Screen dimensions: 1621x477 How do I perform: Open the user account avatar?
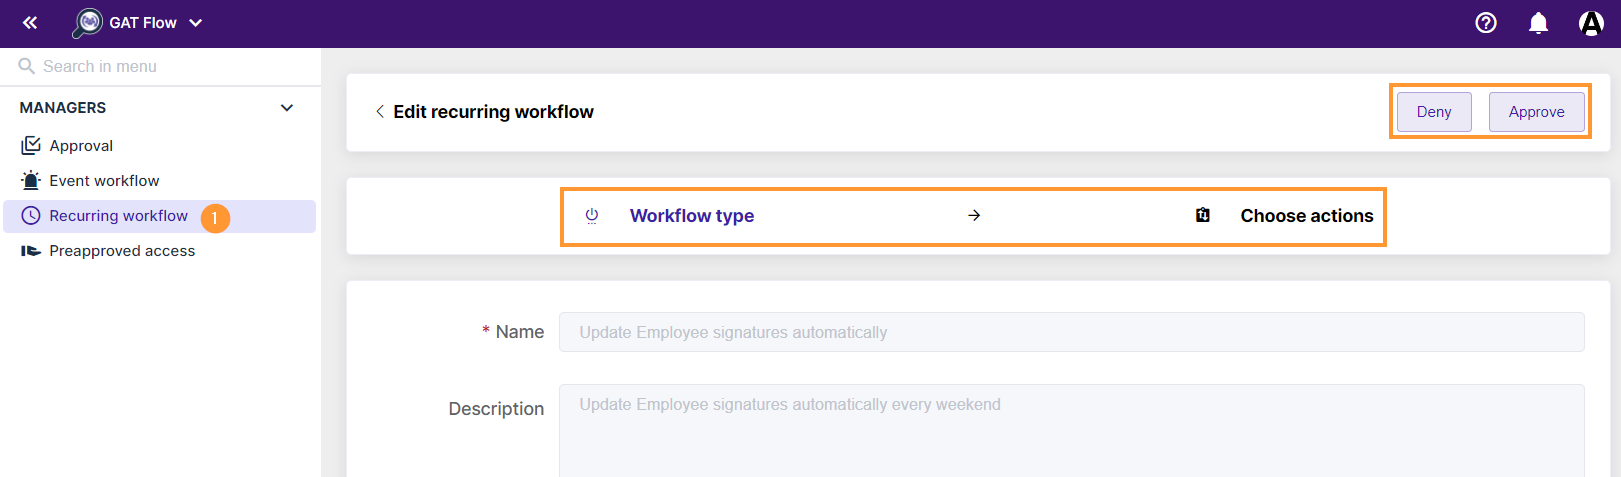point(1591,22)
